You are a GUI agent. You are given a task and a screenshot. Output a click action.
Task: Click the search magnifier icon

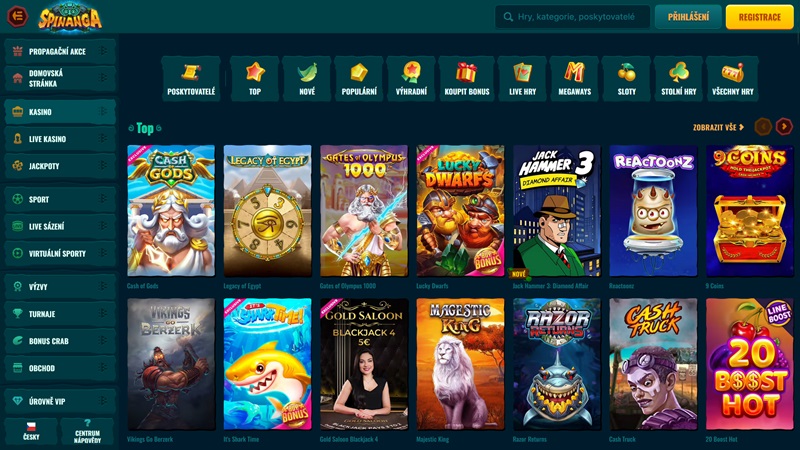tap(508, 17)
